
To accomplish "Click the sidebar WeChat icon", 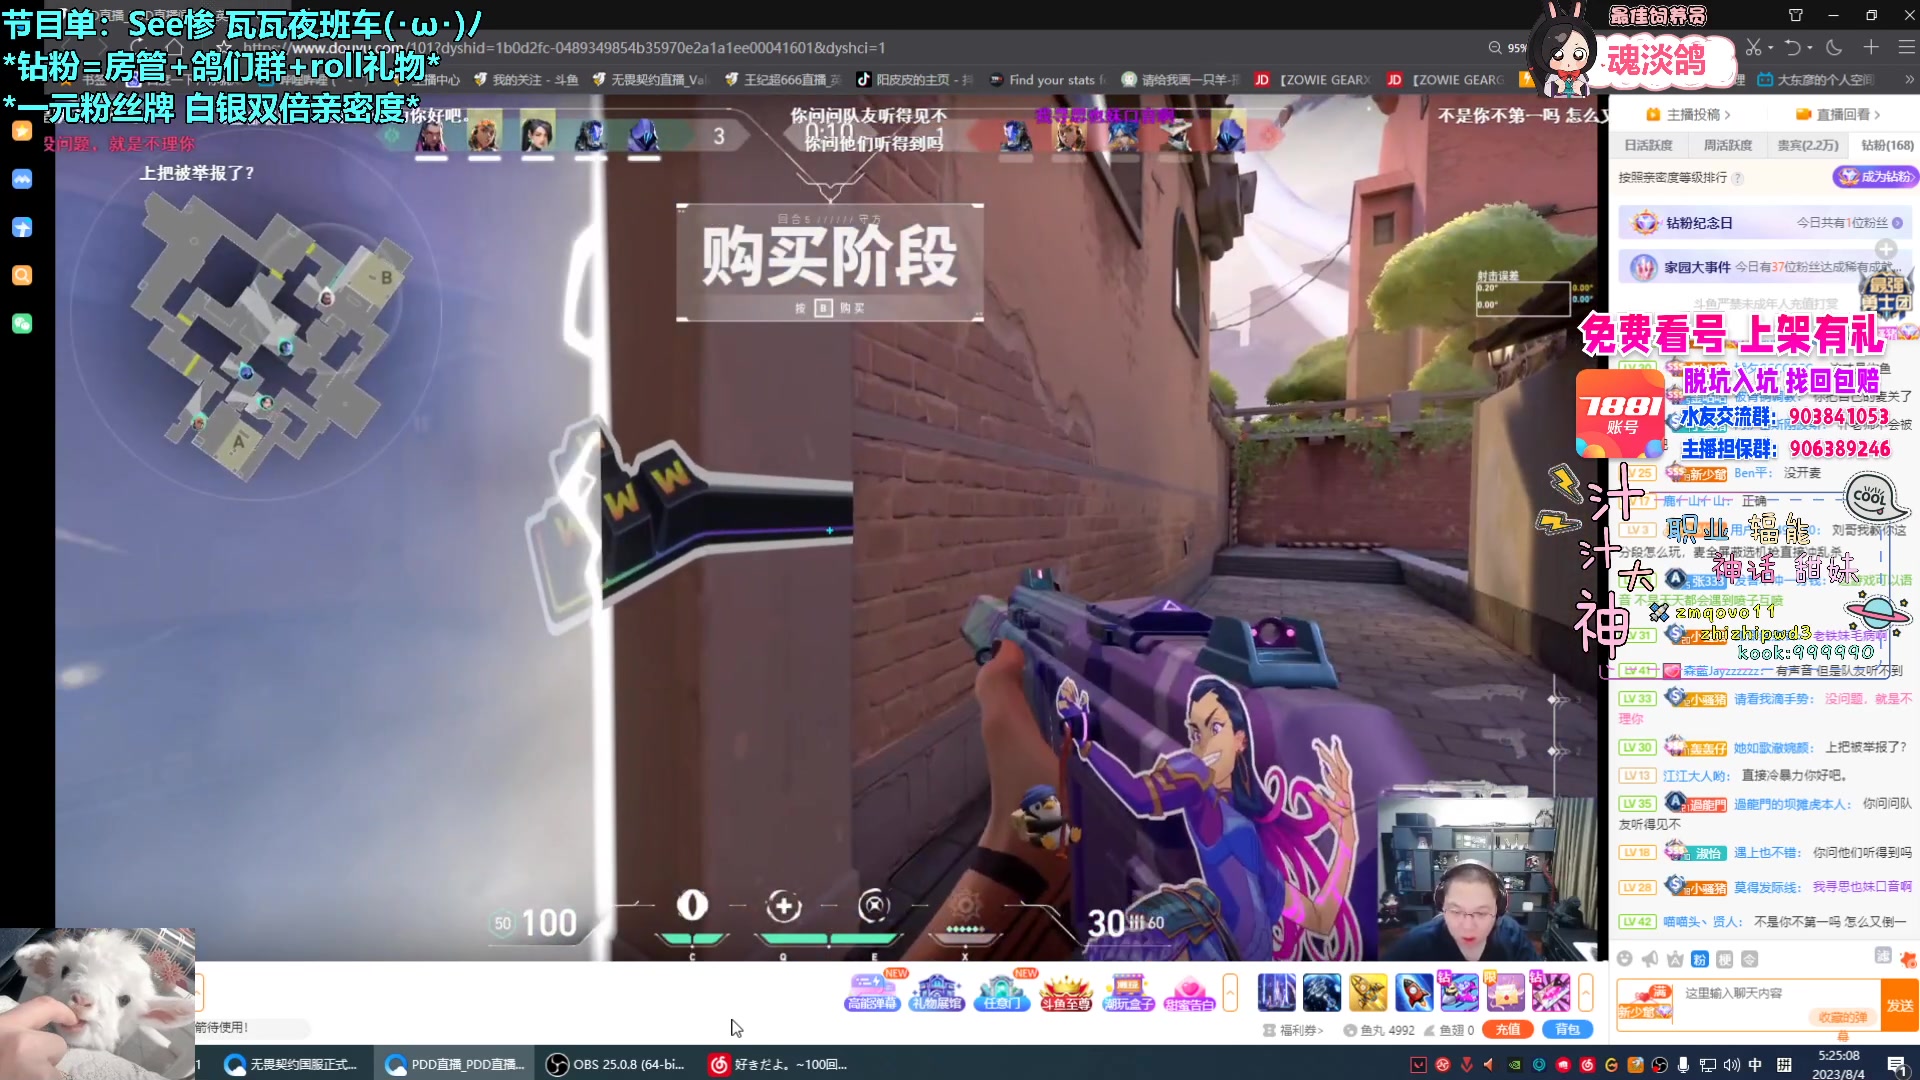I will click(x=22, y=323).
